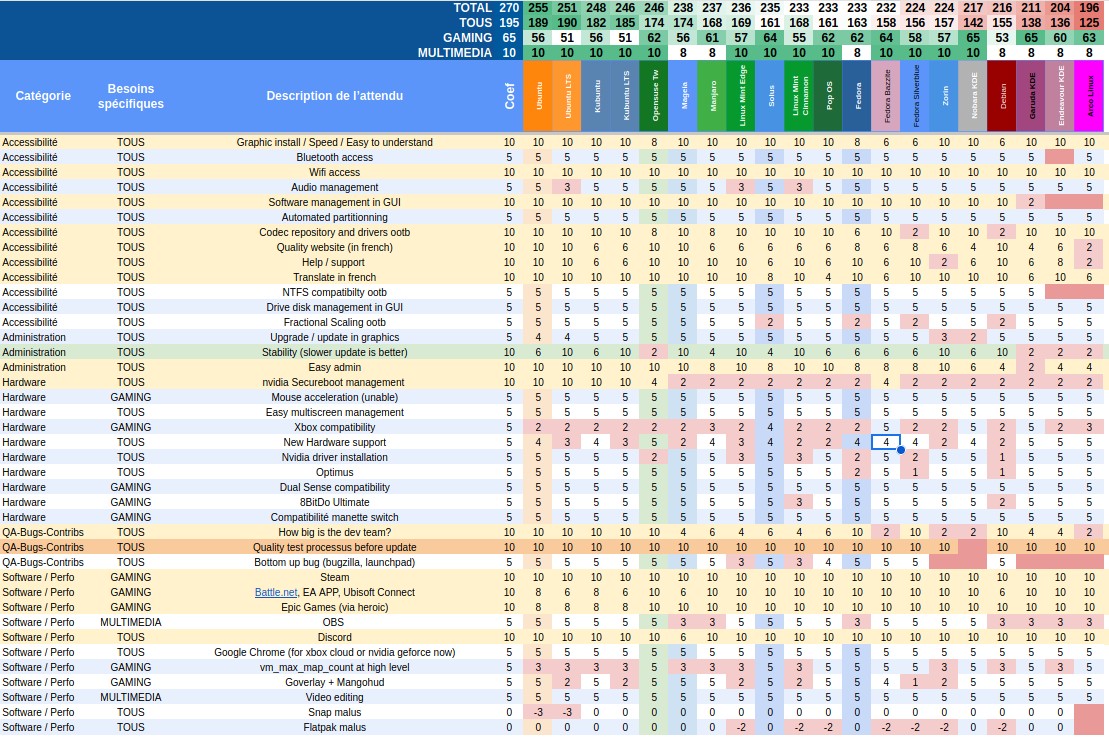Select the 'Steam' description cell
Viewport: 1109px width, 742px height.
pos(334,577)
